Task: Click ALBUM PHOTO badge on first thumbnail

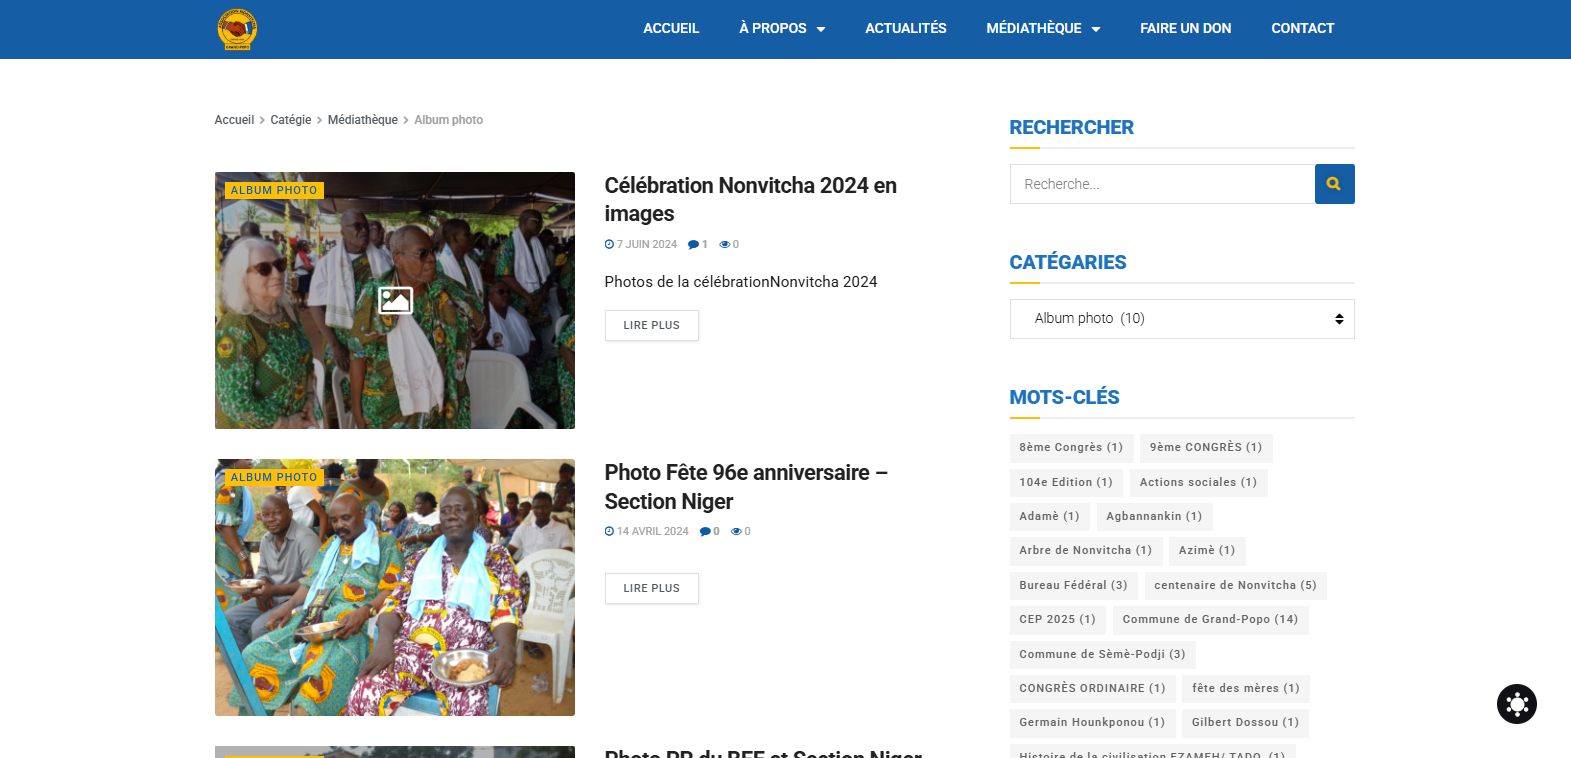Action: [274, 190]
